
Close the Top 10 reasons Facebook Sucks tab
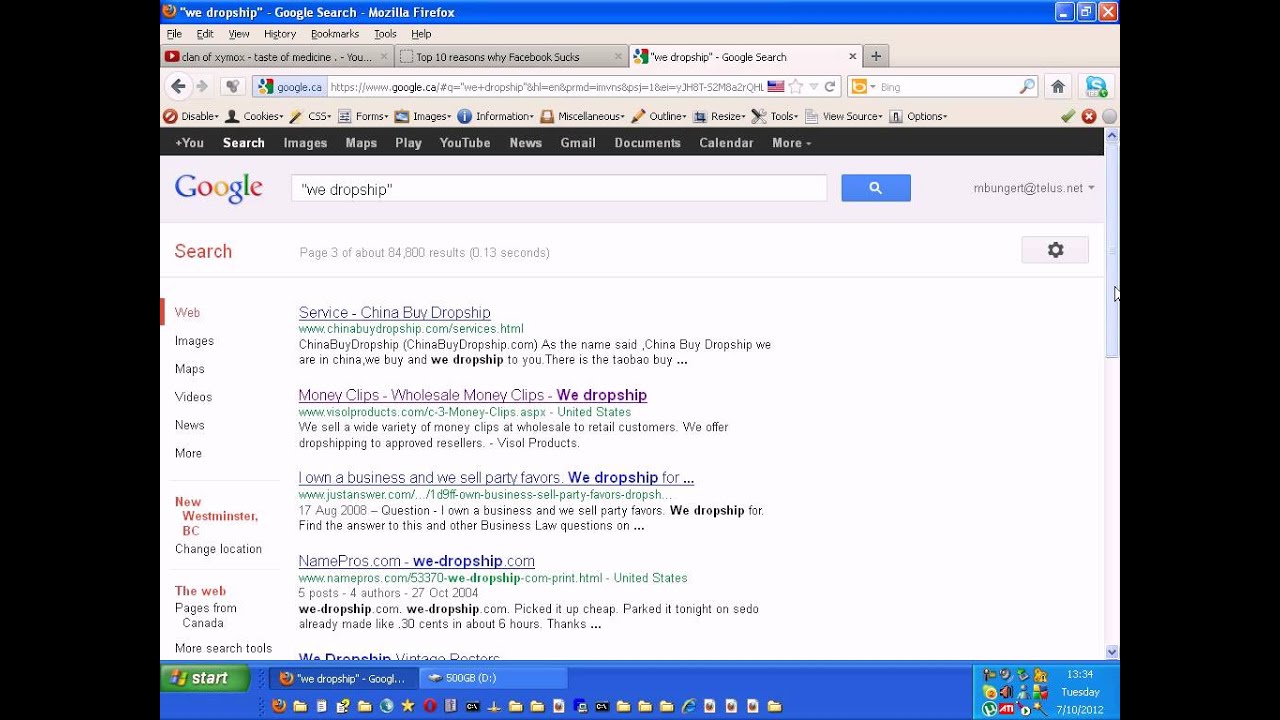[x=618, y=57]
